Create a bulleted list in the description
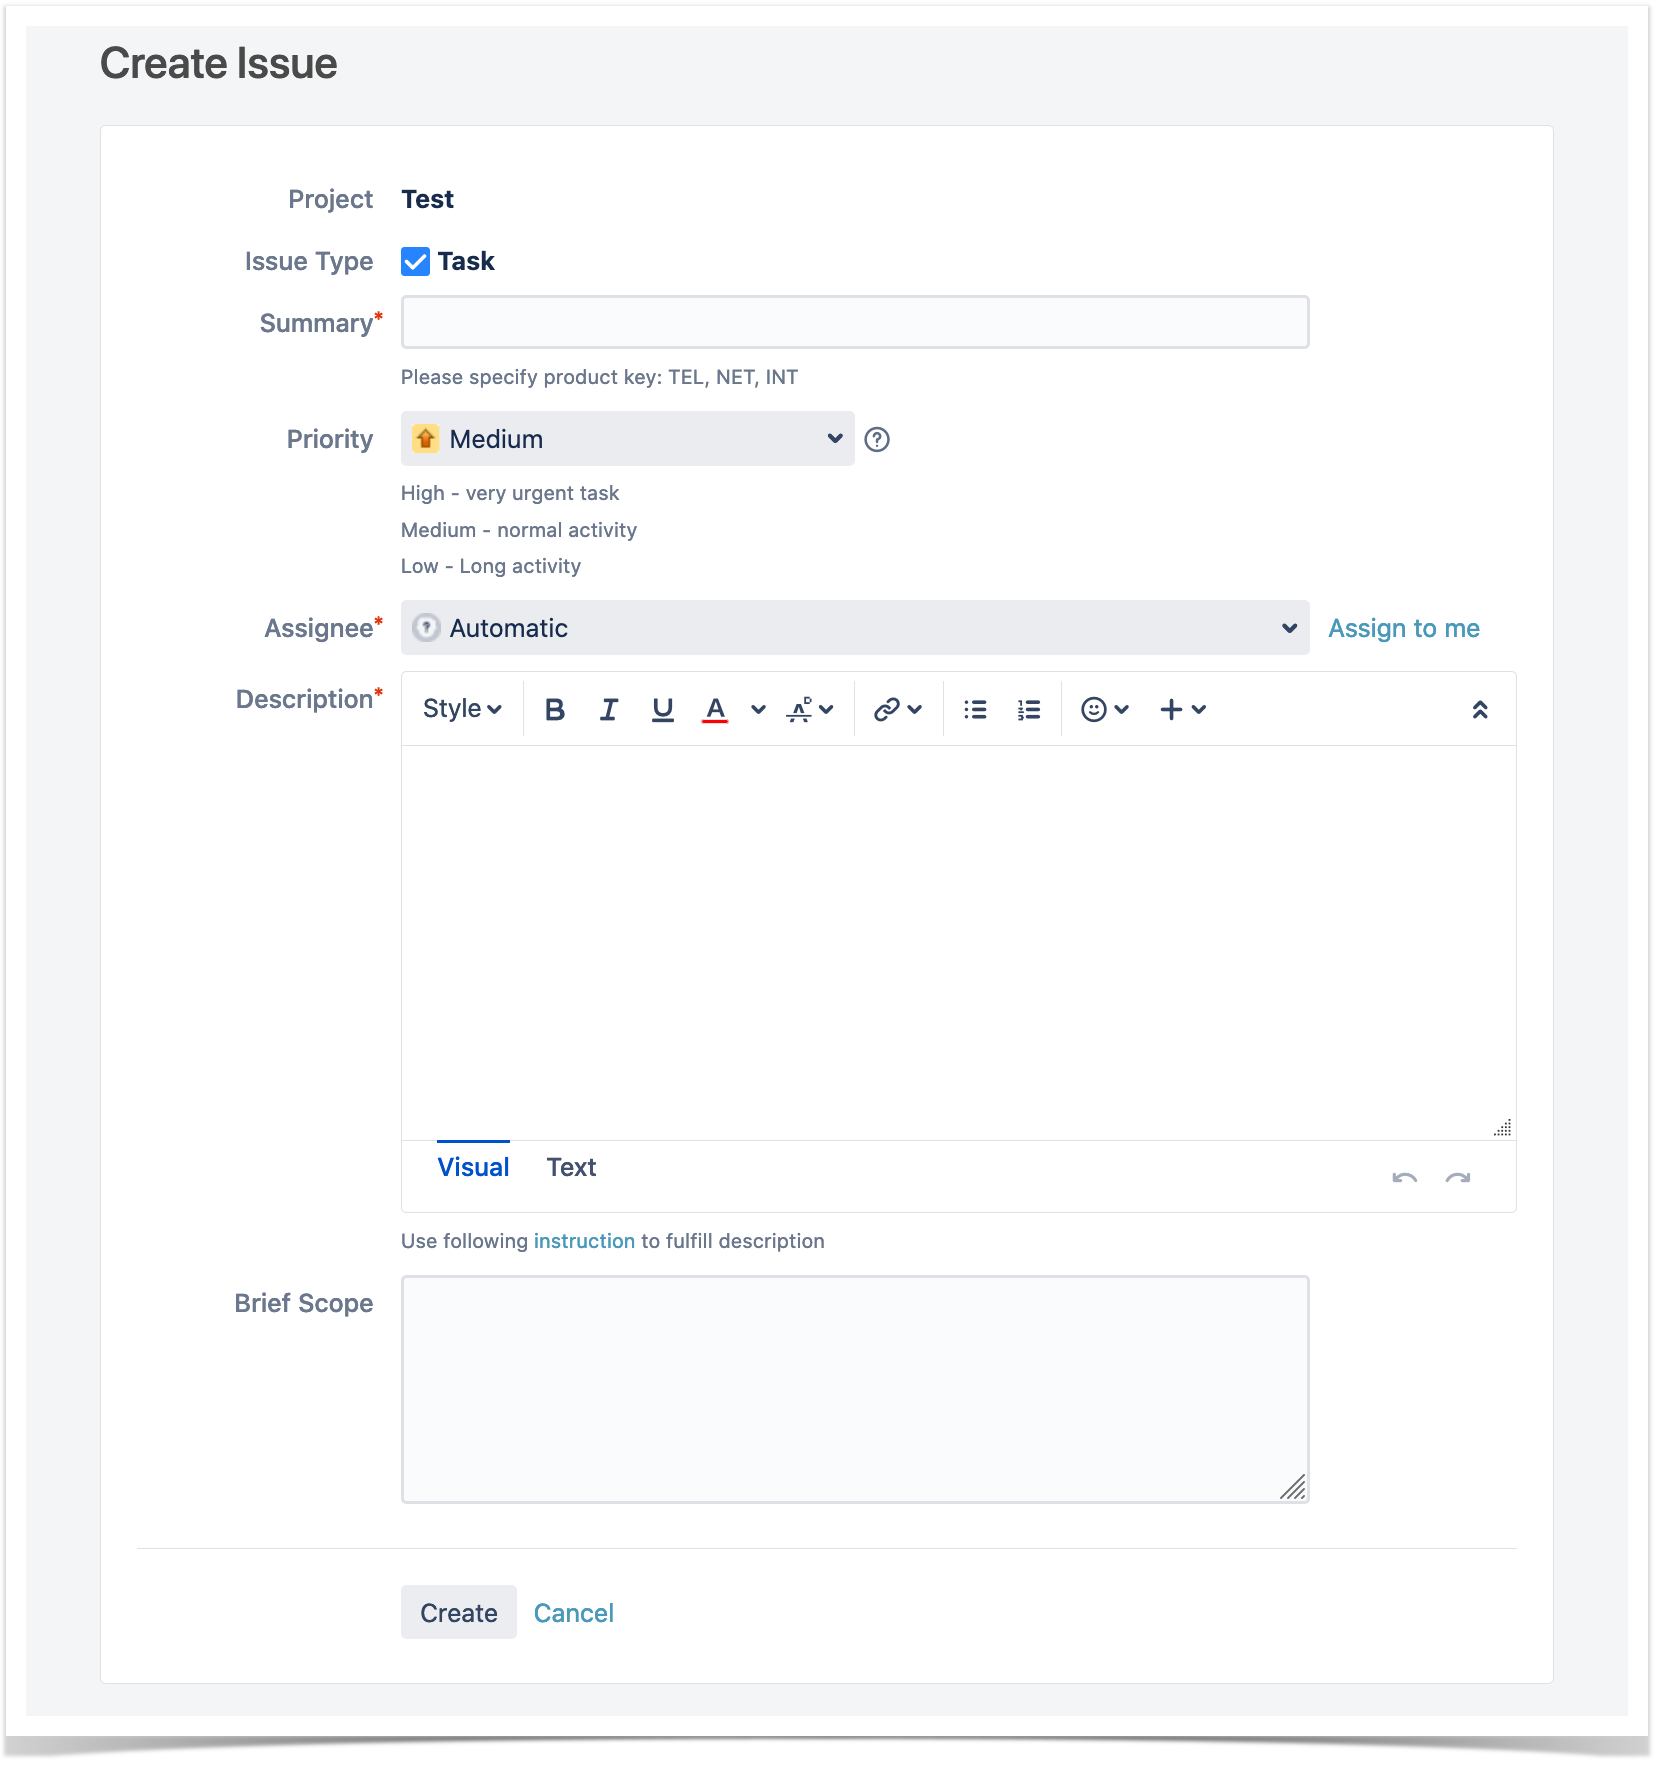 pyautogui.click(x=974, y=708)
